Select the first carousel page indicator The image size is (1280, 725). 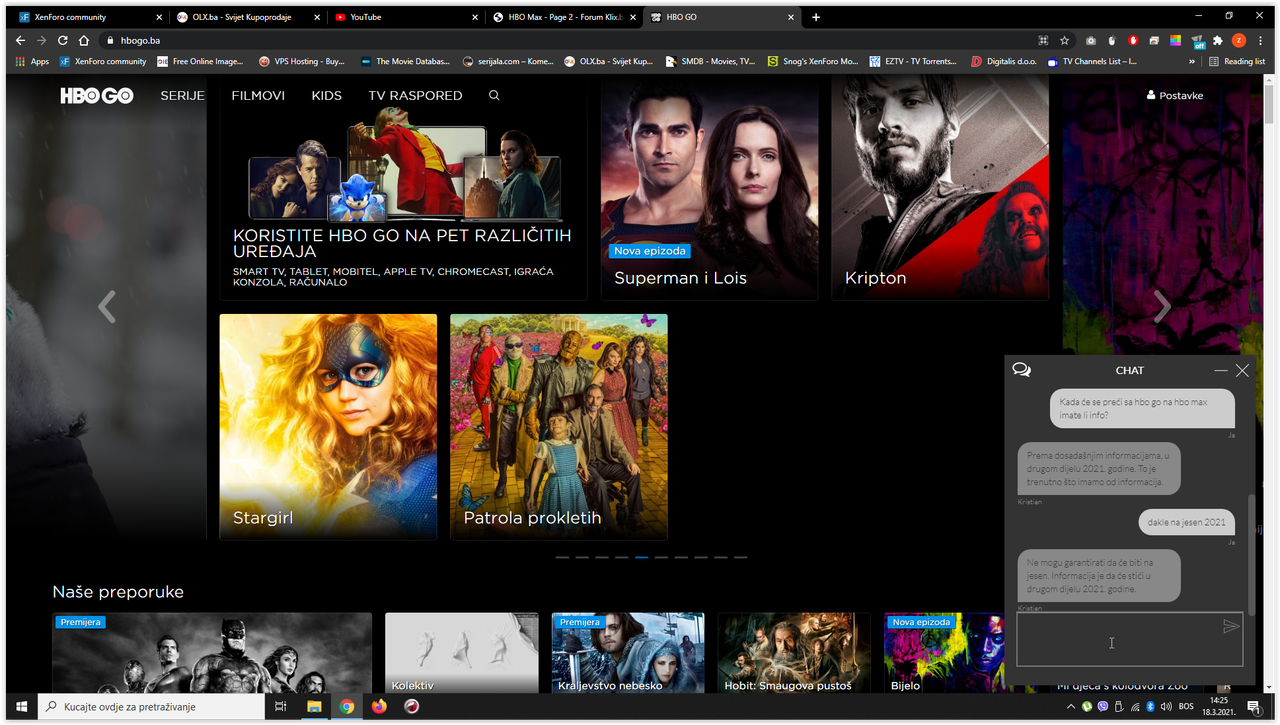pos(562,557)
